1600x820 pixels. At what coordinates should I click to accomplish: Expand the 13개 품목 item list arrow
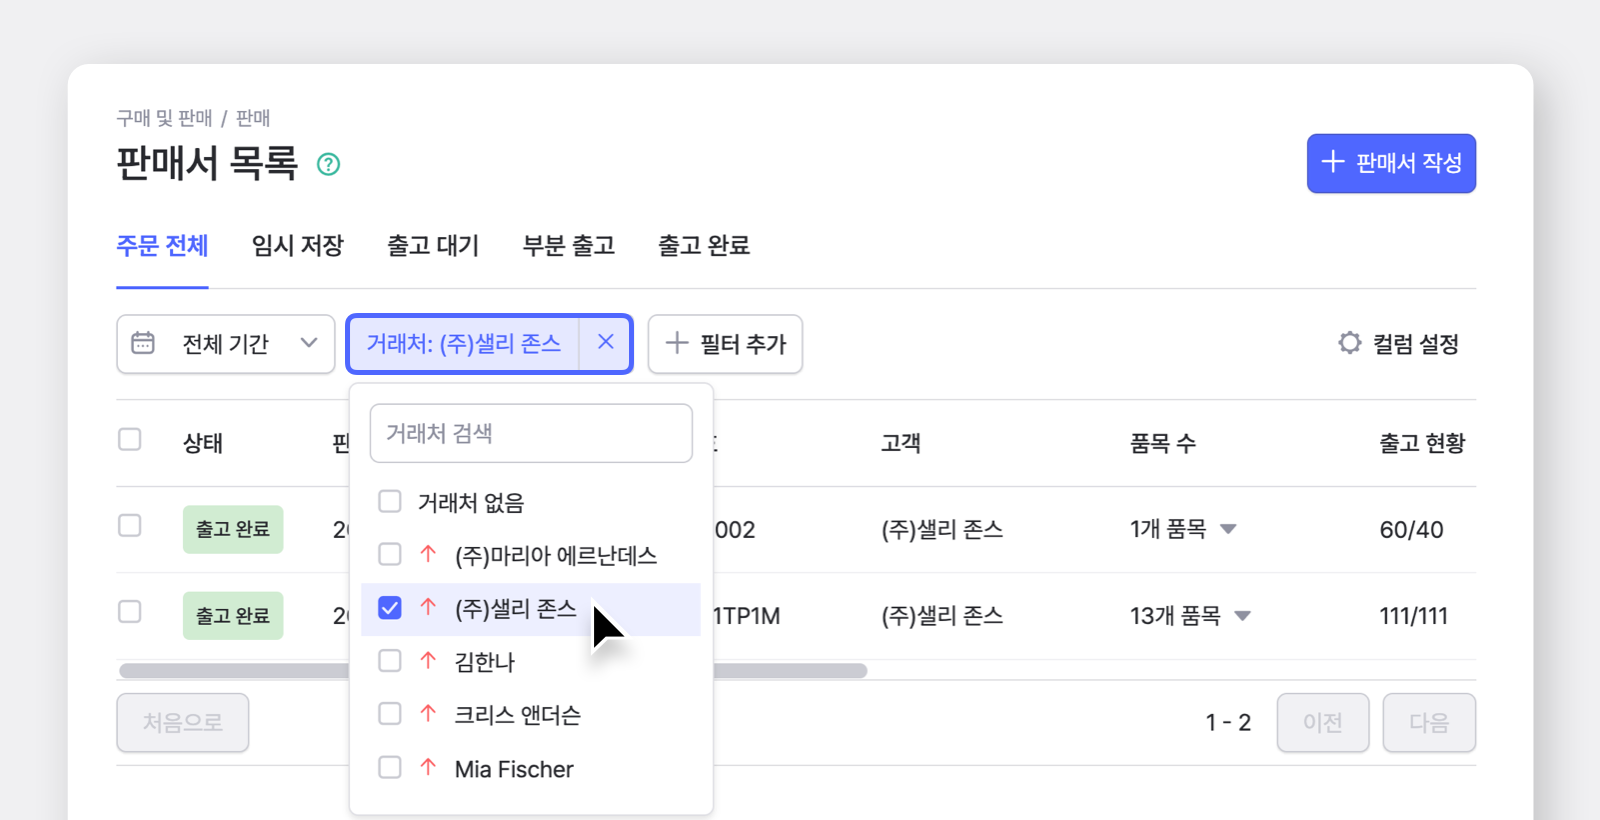tap(1243, 616)
